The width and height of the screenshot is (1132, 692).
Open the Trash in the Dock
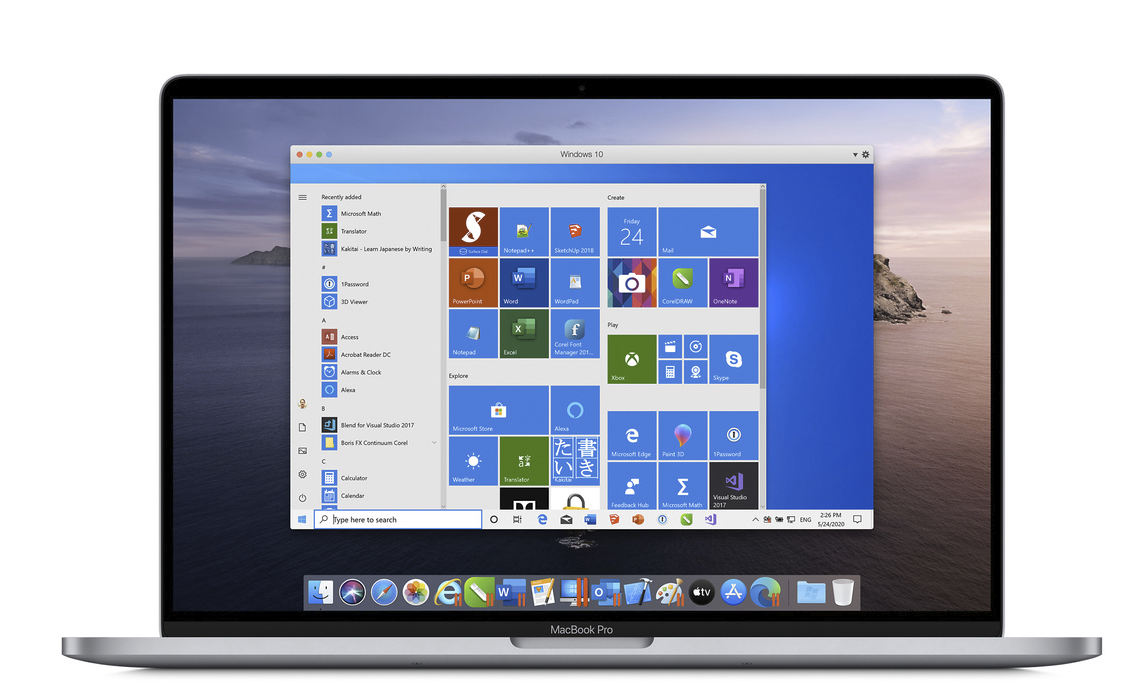click(x=843, y=592)
